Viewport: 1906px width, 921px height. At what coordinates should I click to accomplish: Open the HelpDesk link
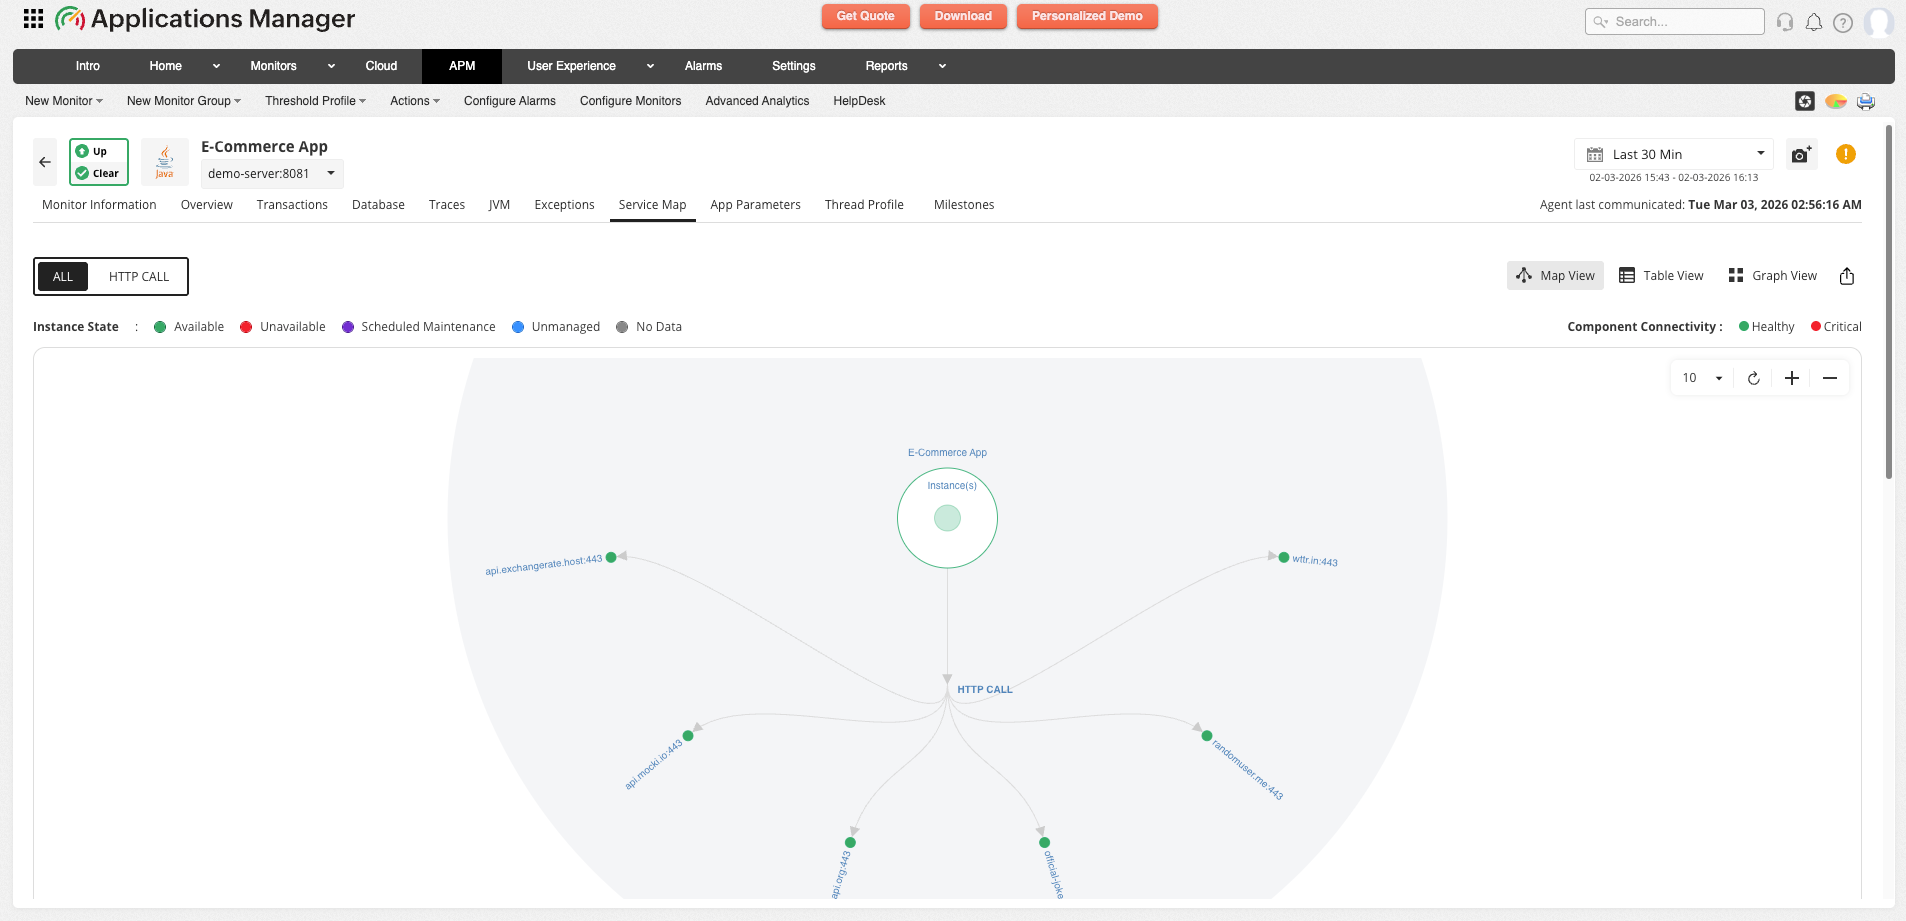click(859, 101)
